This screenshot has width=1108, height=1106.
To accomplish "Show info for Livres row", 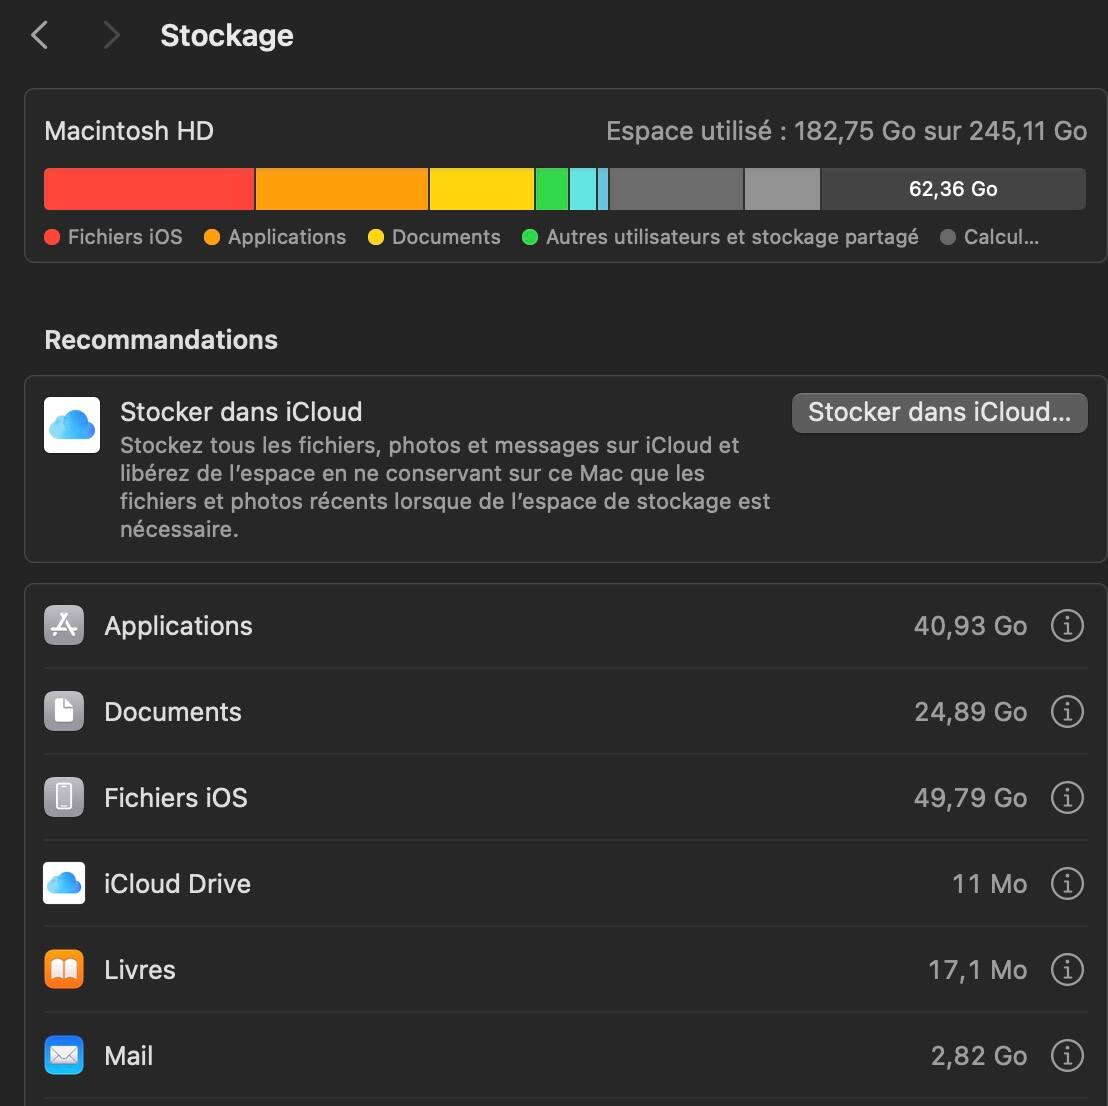I will point(1067,970).
